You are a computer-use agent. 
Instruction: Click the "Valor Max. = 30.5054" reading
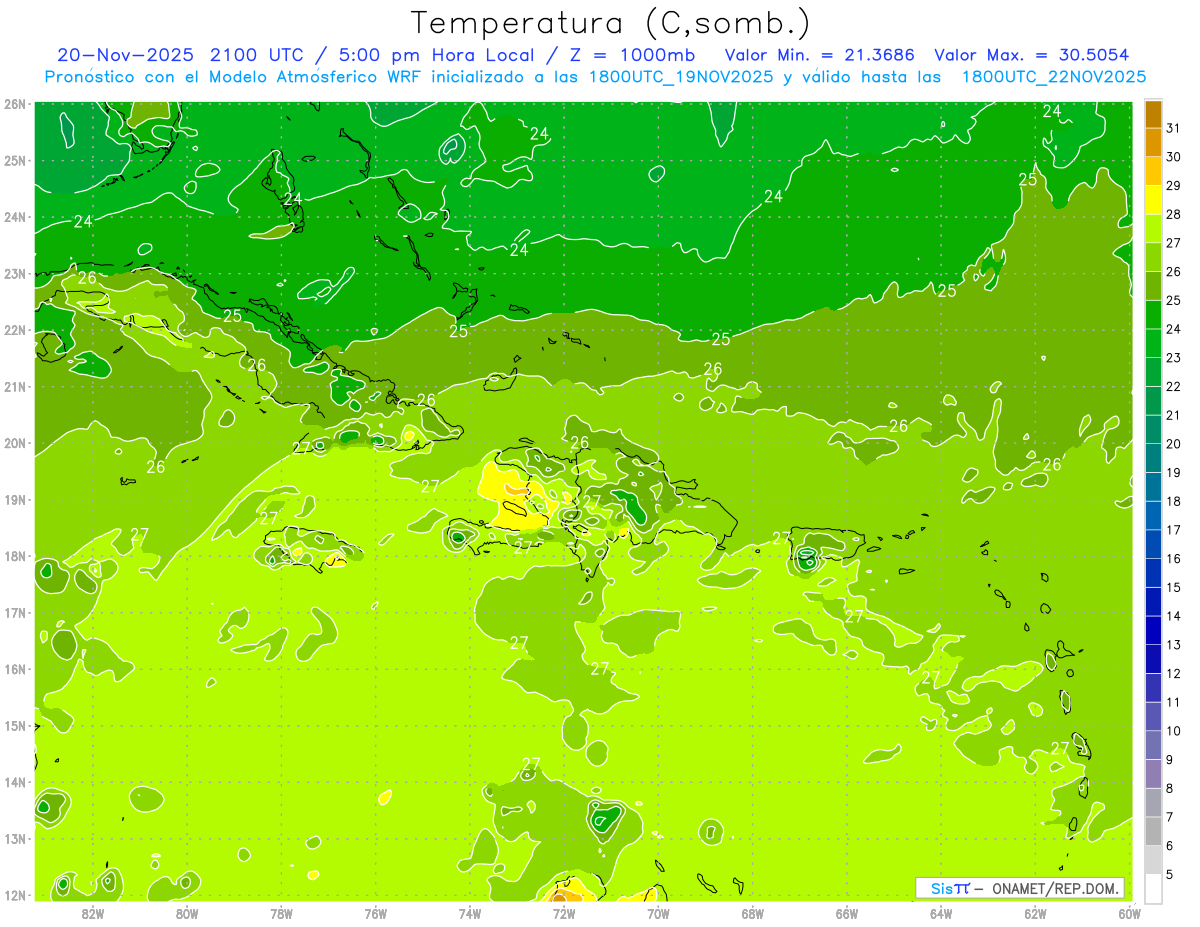coord(1031,55)
